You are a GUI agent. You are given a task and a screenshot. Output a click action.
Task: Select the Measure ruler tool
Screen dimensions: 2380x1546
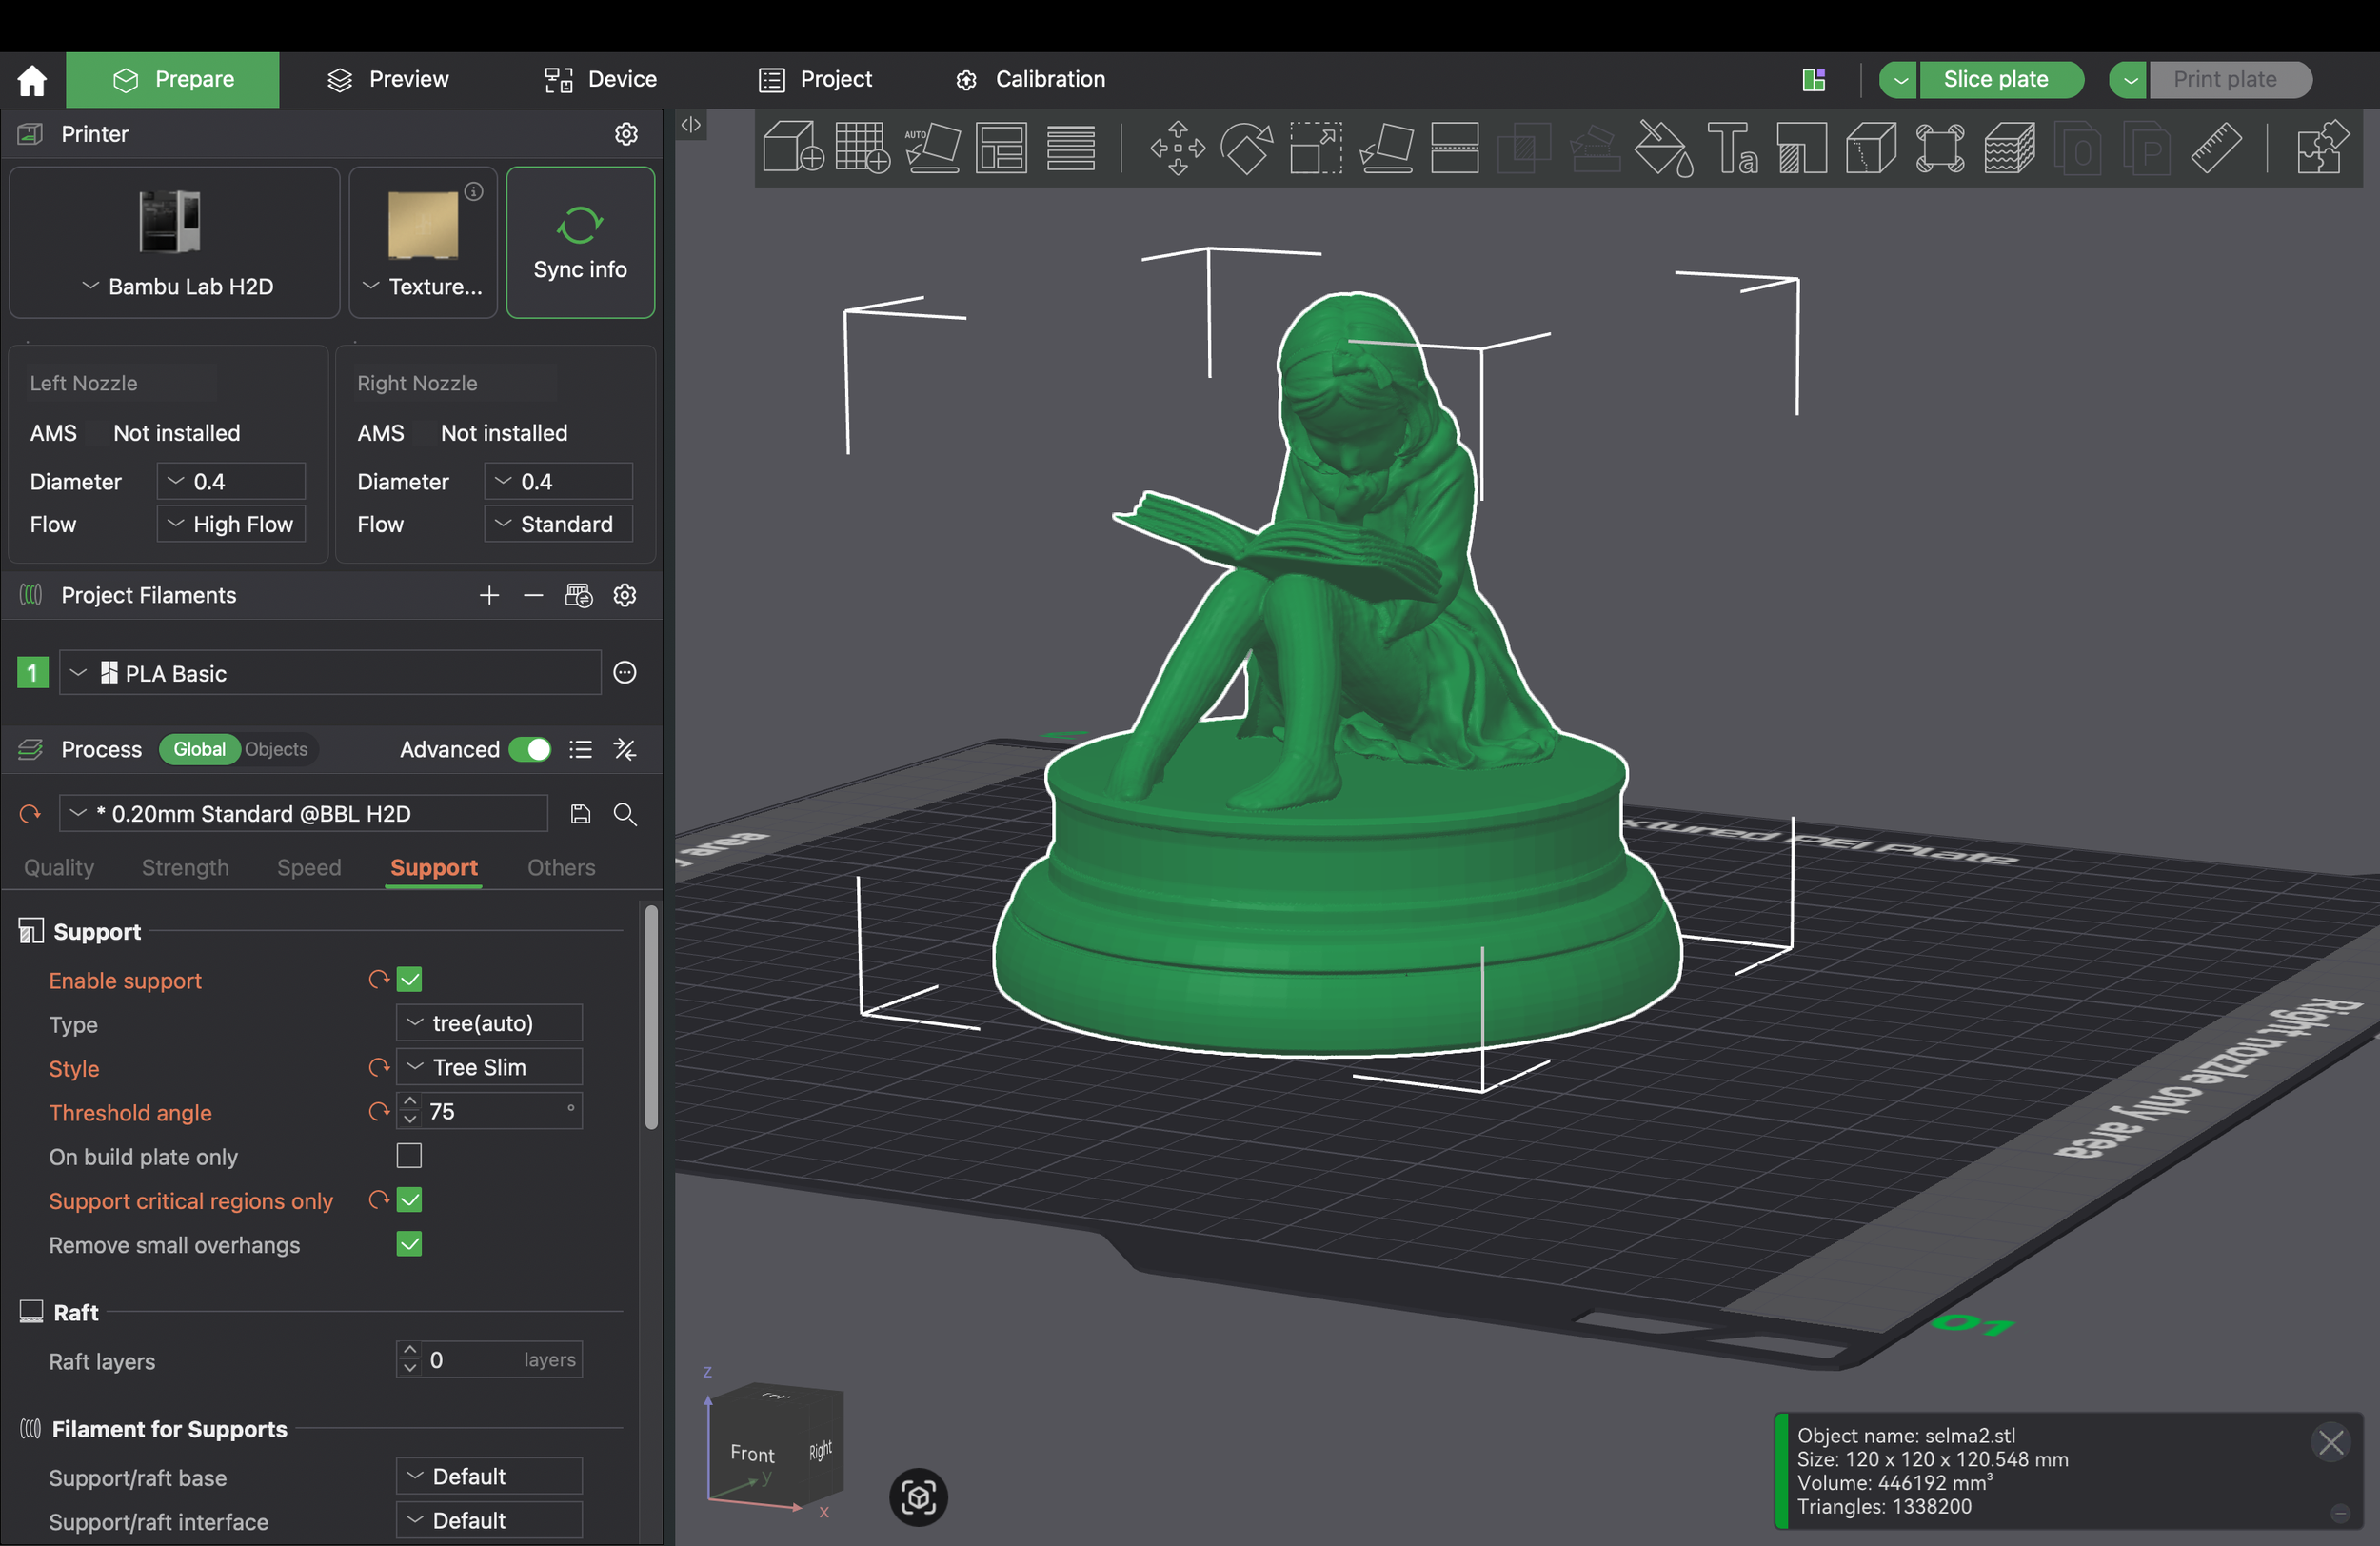point(2216,147)
